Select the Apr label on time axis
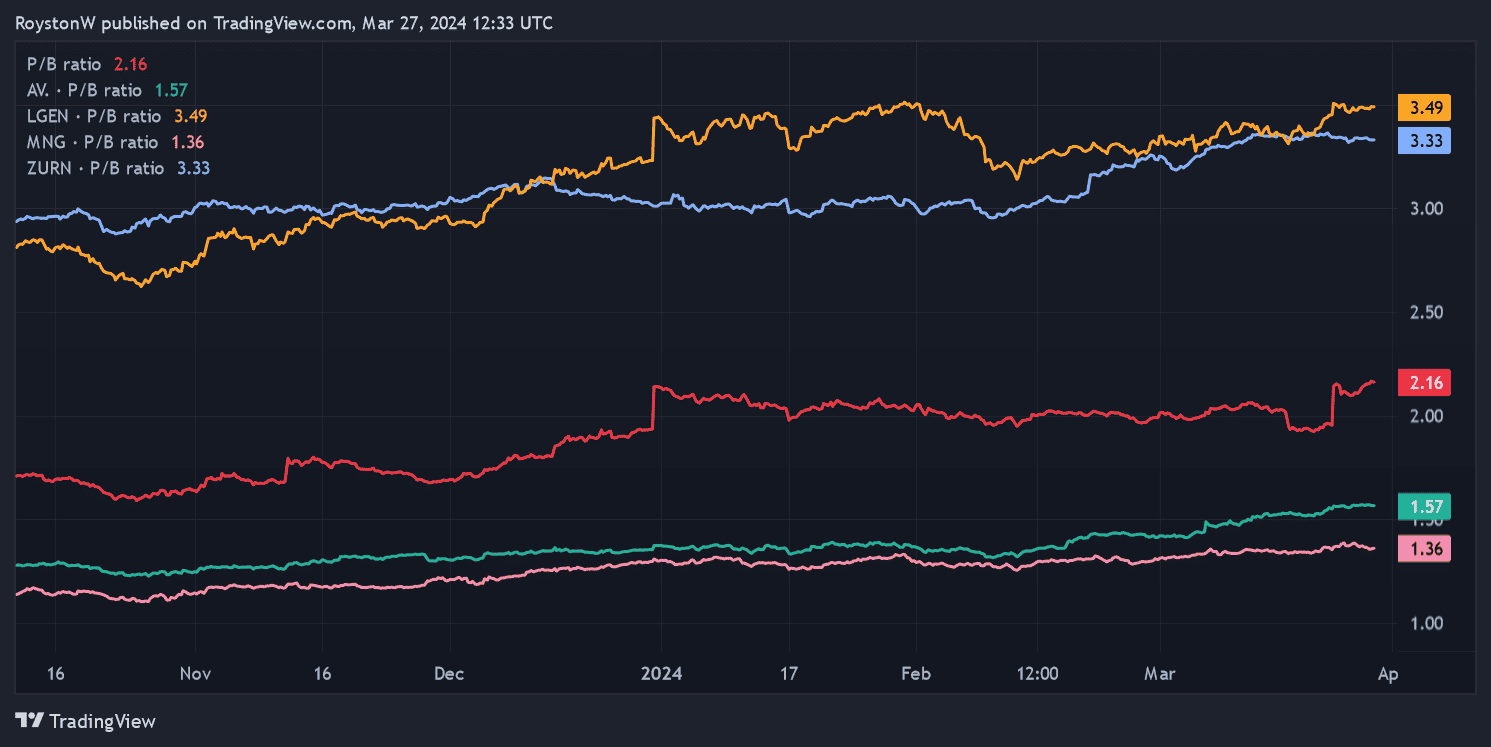 tap(1387, 674)
